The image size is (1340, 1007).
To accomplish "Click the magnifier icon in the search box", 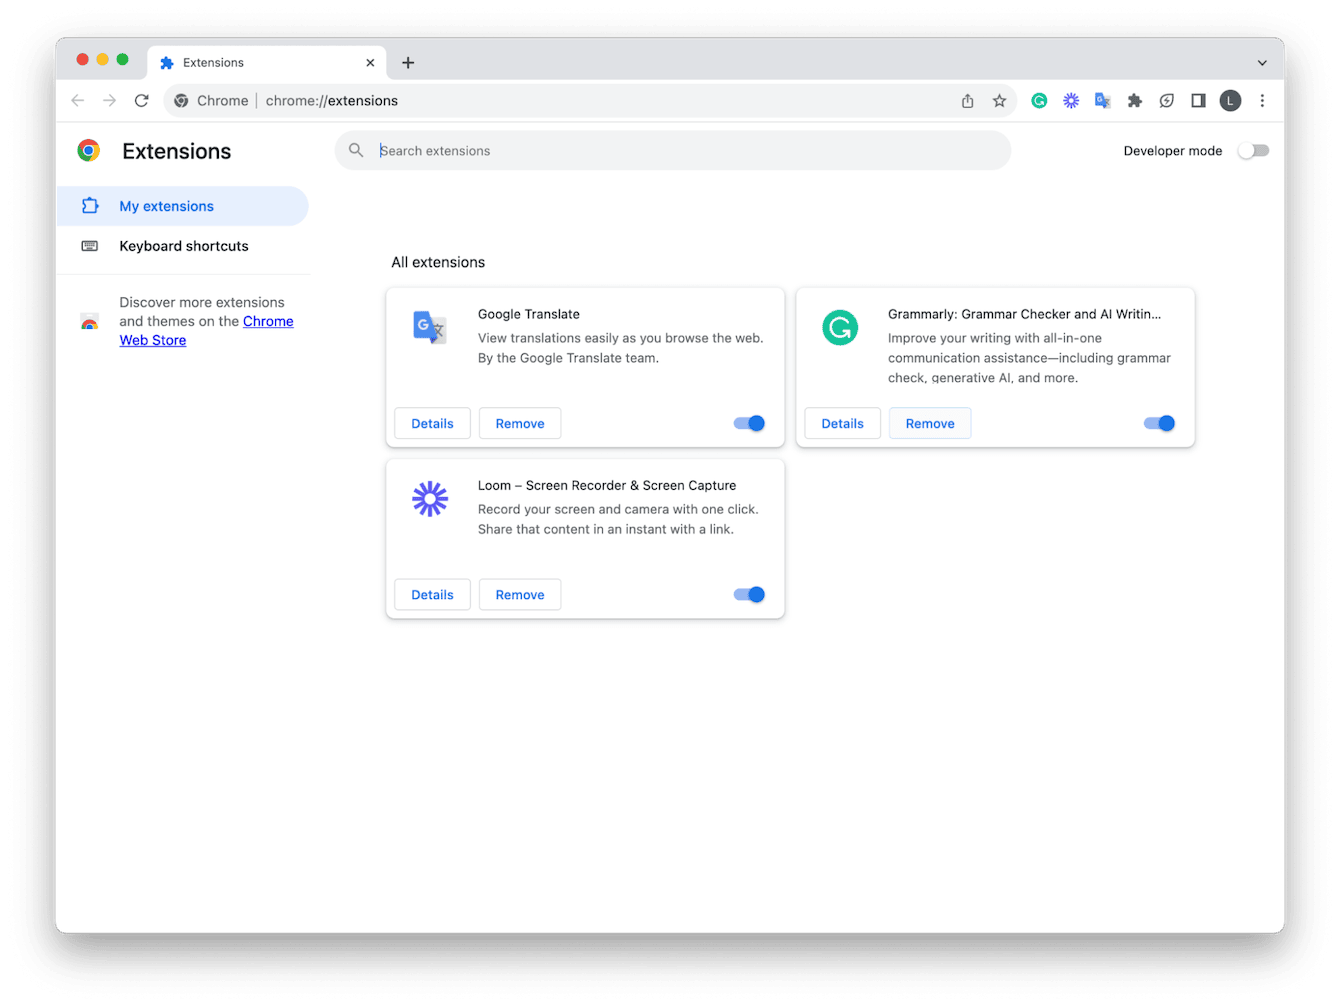I will pos(356,151).
